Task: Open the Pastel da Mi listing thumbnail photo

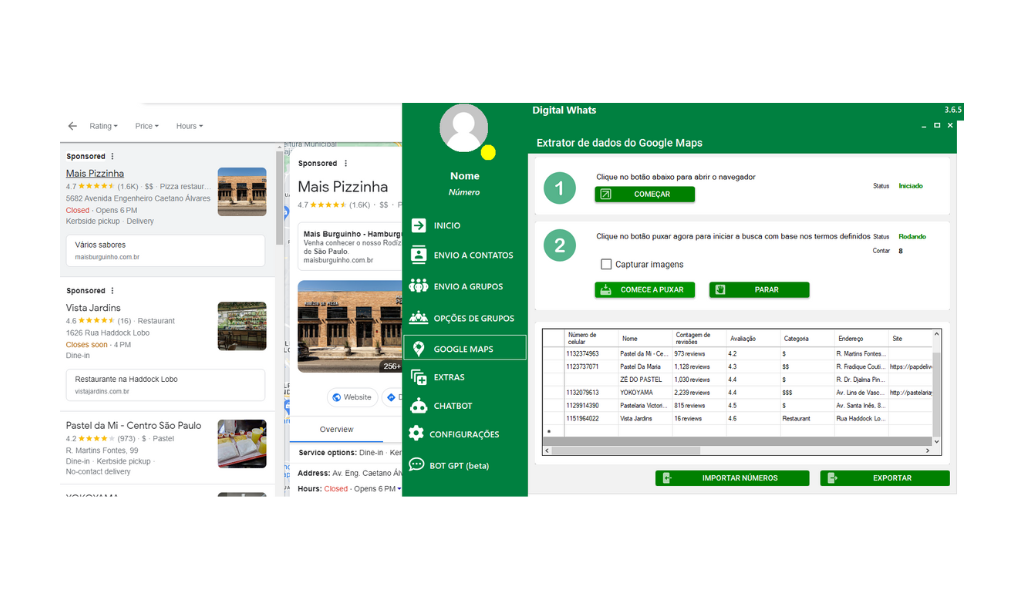Action: click(242, 444)
